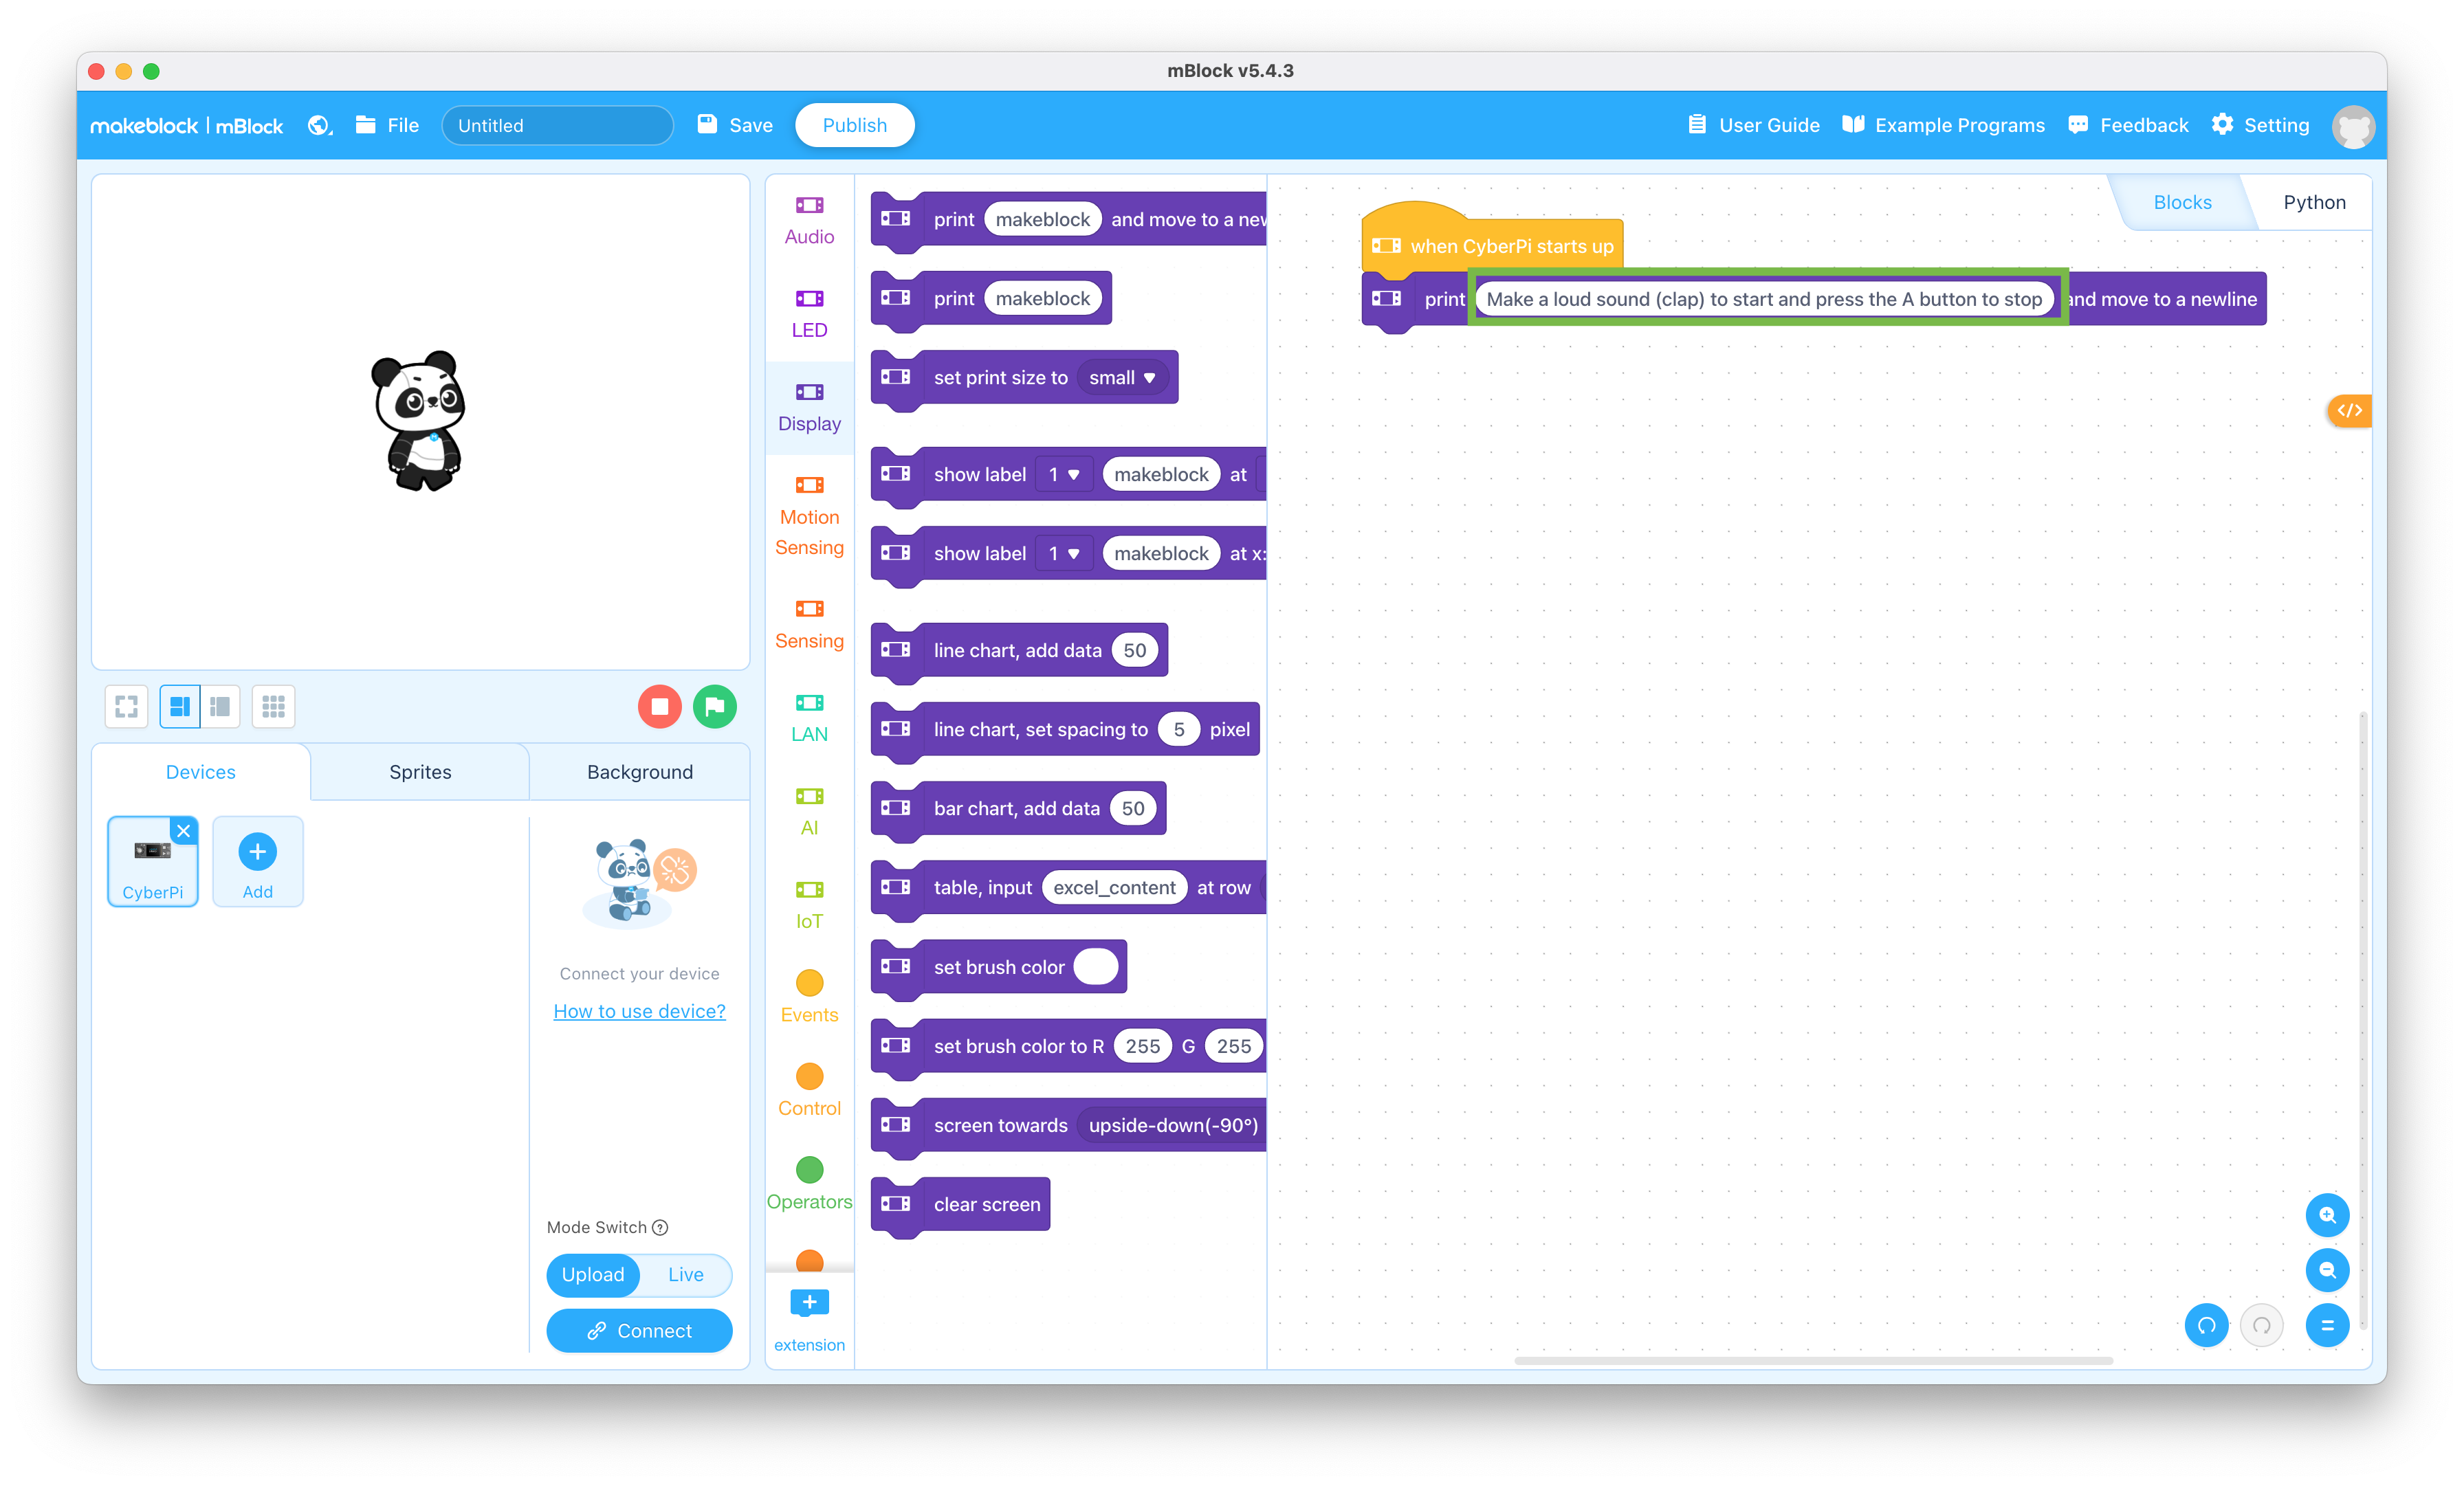Switch to Blocks view
This screenshot has height=1486, width=2464.
[2182, 201]
